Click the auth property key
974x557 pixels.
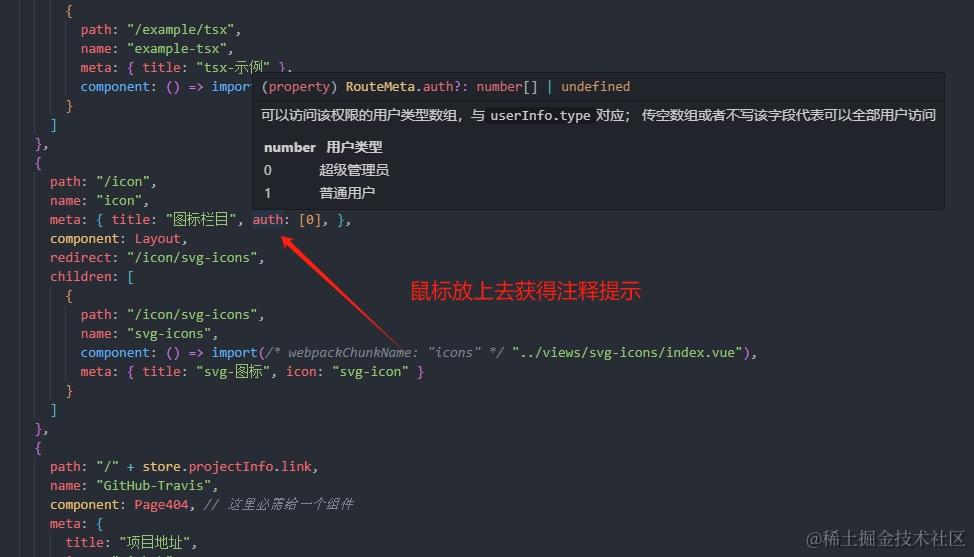pos(267,219)
